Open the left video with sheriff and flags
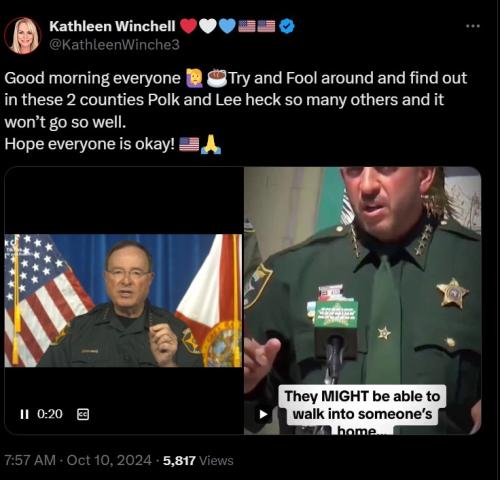Viewport: 500px width, 480px height. click(x=123, y=300)
